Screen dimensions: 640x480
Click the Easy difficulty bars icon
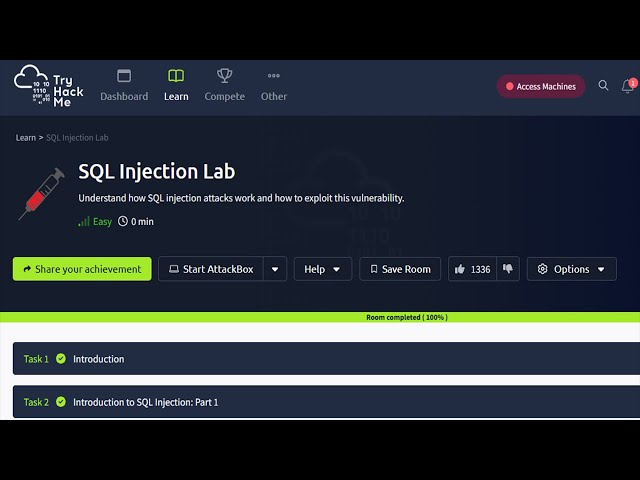tap(84, 222)
